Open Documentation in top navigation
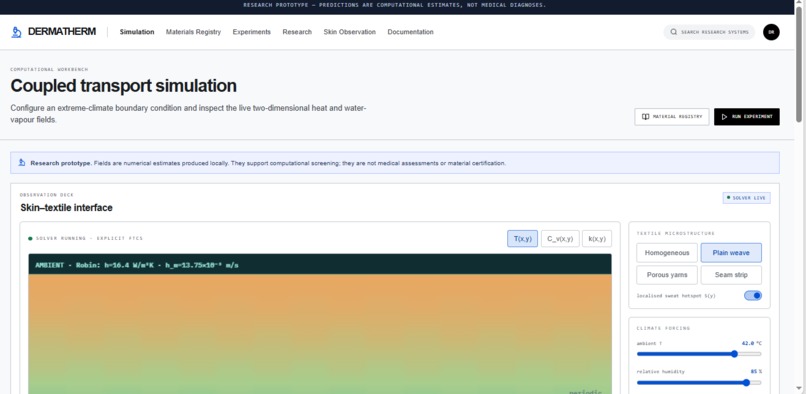Image resolution: width=806 pixels, height=394 pixels. (410, 32)
